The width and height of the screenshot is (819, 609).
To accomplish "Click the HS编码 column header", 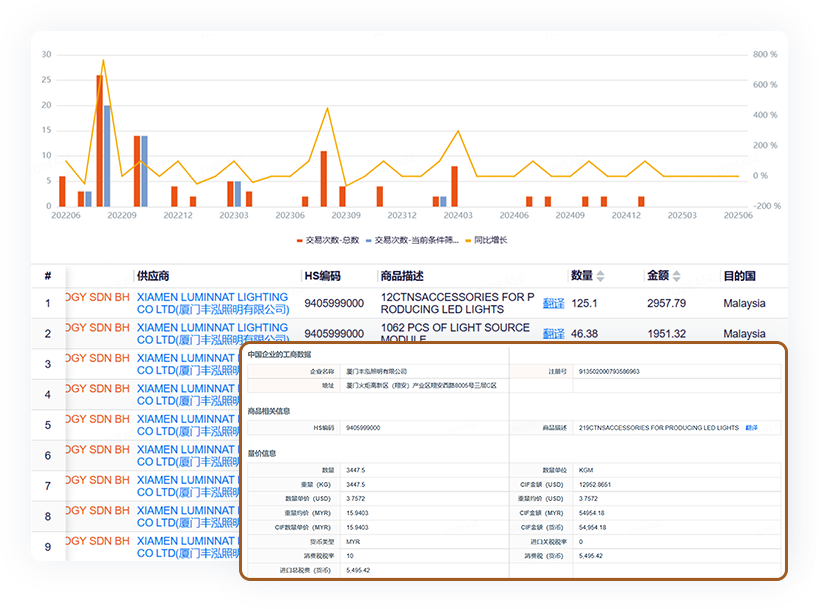I will [x=322, y=276].
